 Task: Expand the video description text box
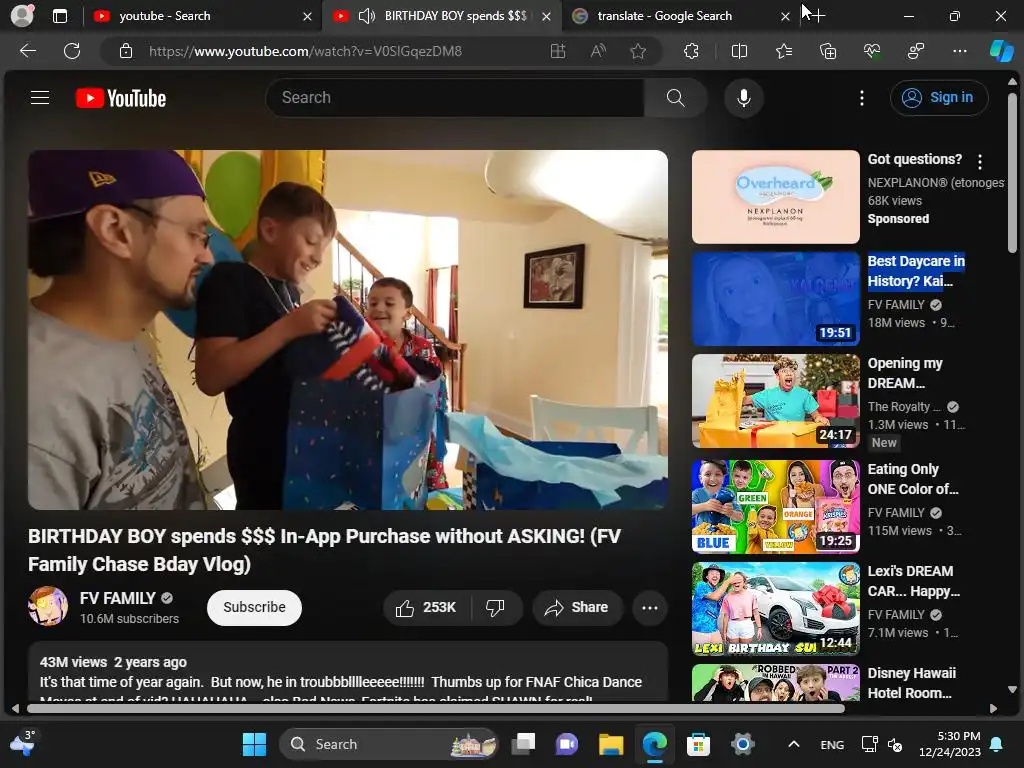pyautogui.click(x=348, y=672)
